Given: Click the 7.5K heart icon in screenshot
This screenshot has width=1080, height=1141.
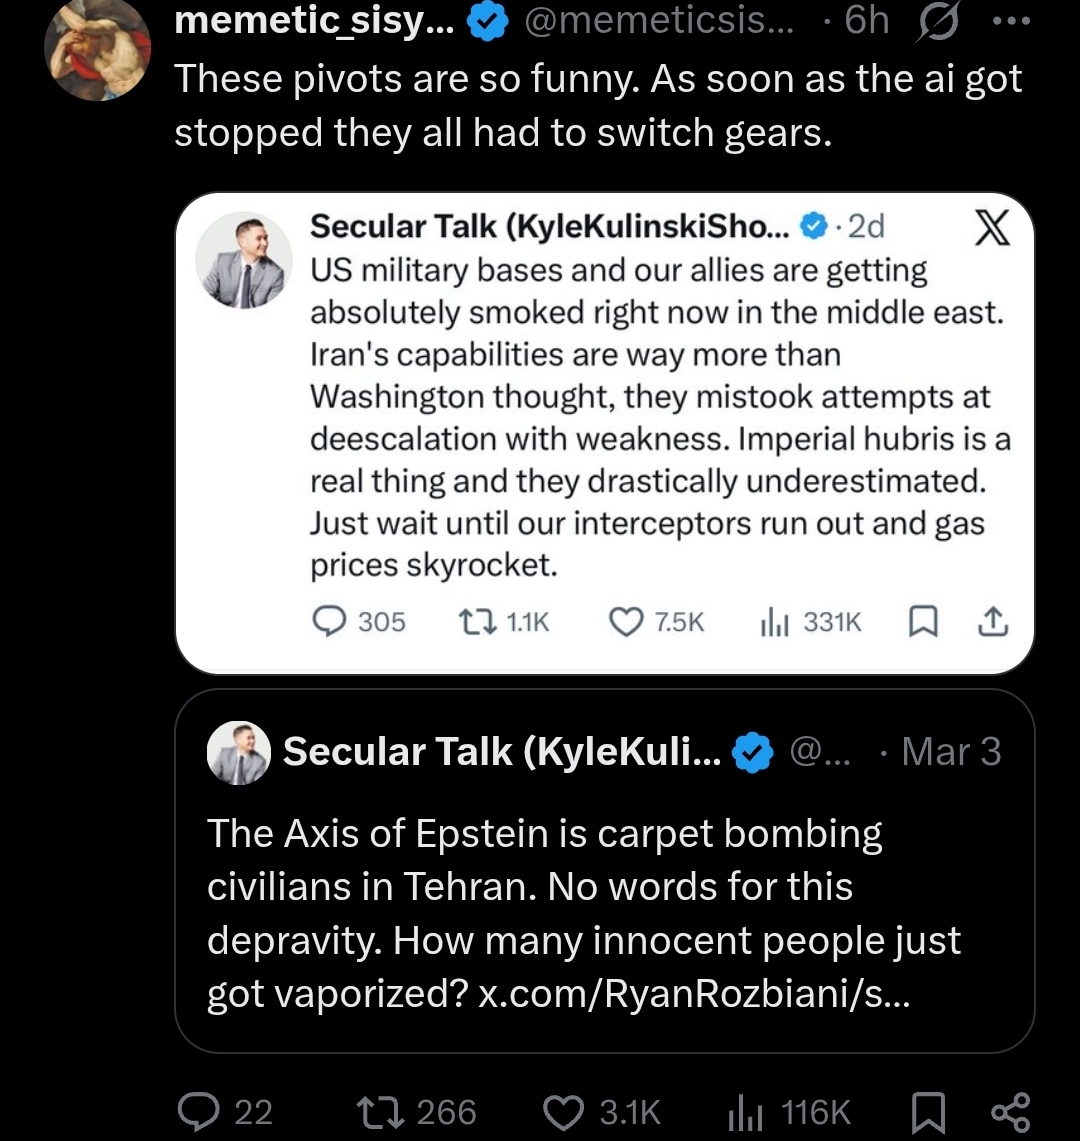Looking at the screenshot, I should coord(627,622).
